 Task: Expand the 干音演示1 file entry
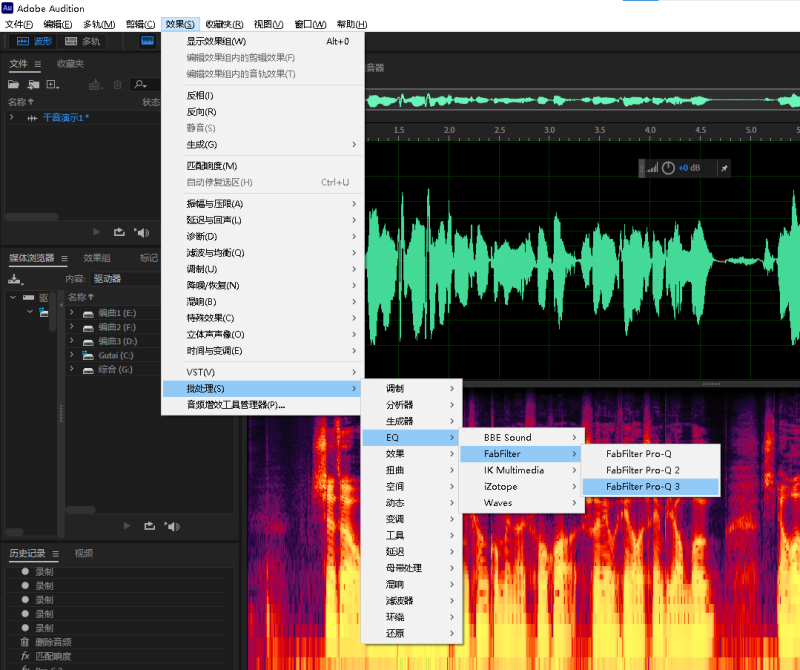point(12,118)
